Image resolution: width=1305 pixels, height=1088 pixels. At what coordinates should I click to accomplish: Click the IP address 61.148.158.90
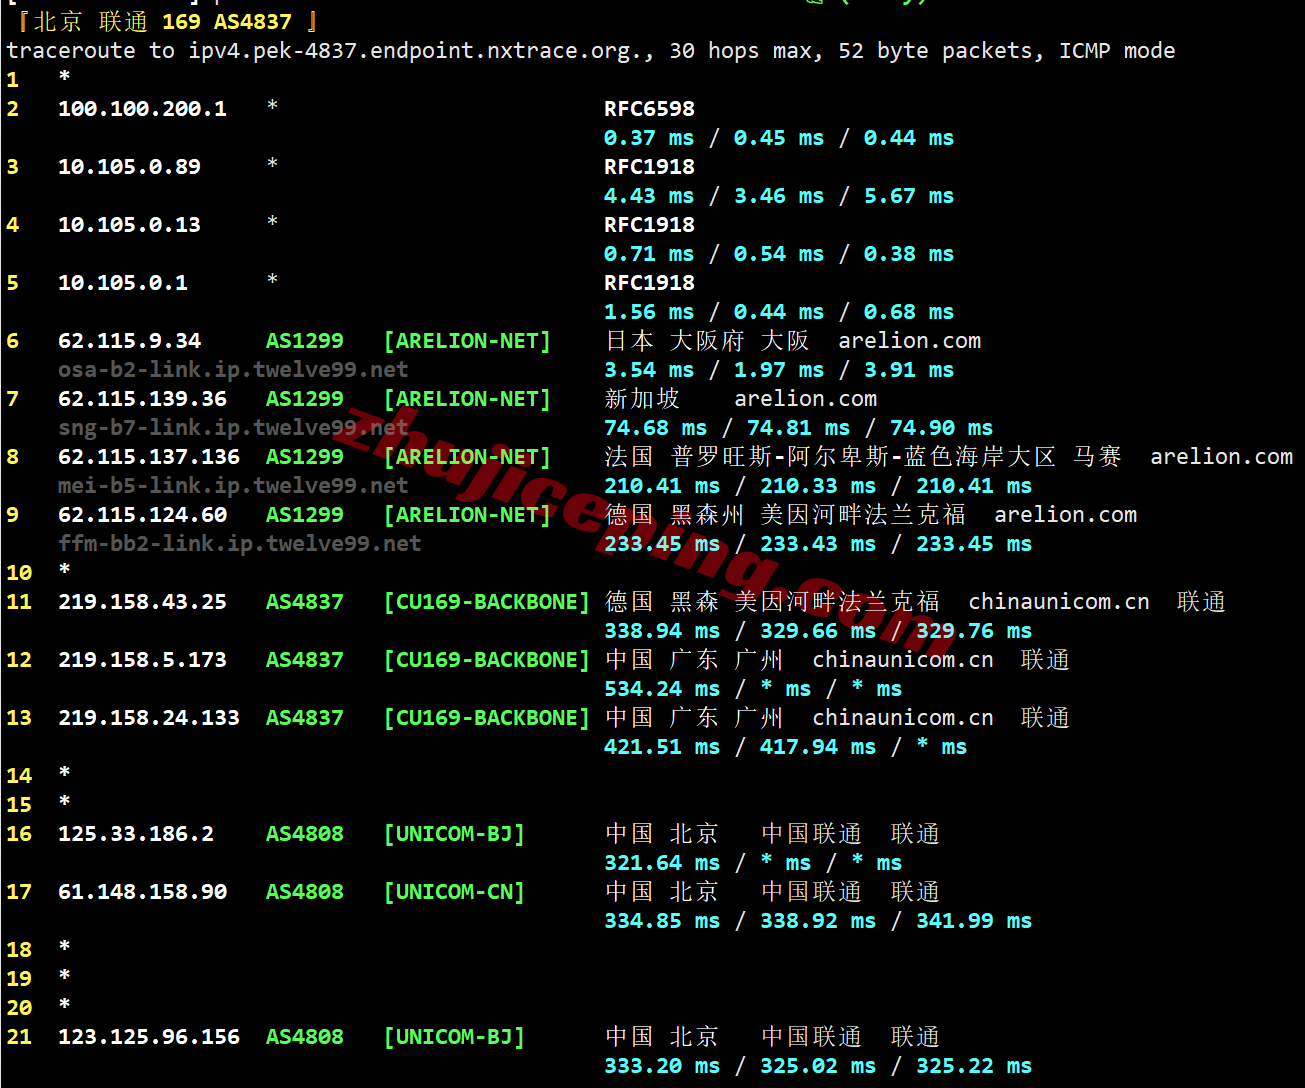point(142,892)
